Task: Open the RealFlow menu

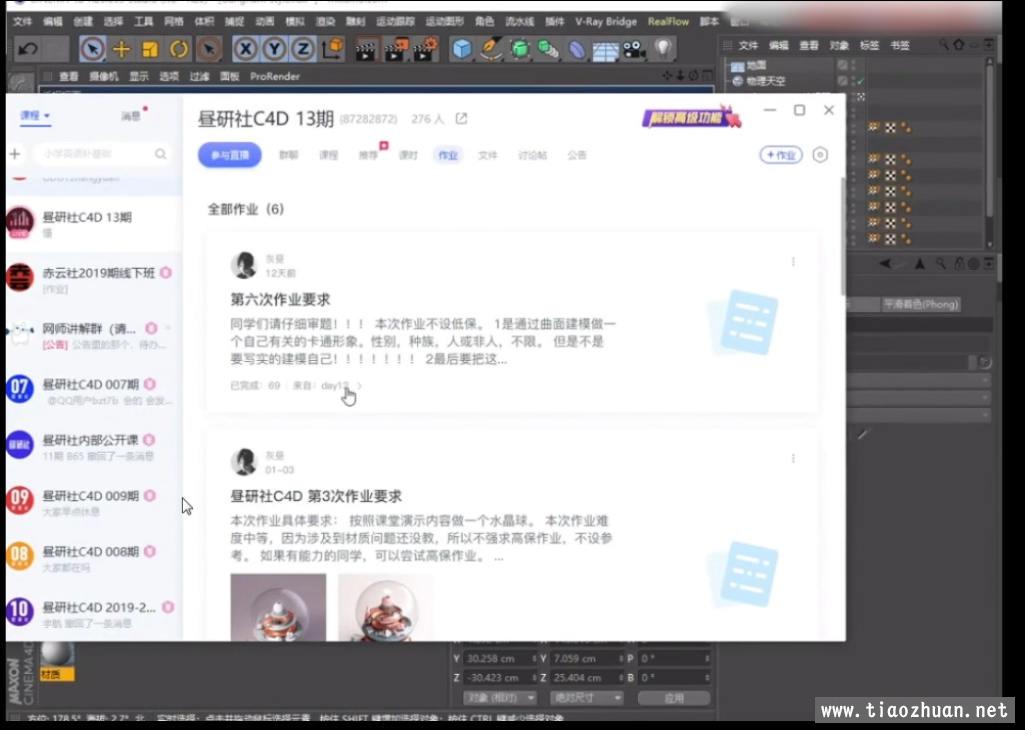Action: pyautogui.click(x=668, y=22)
